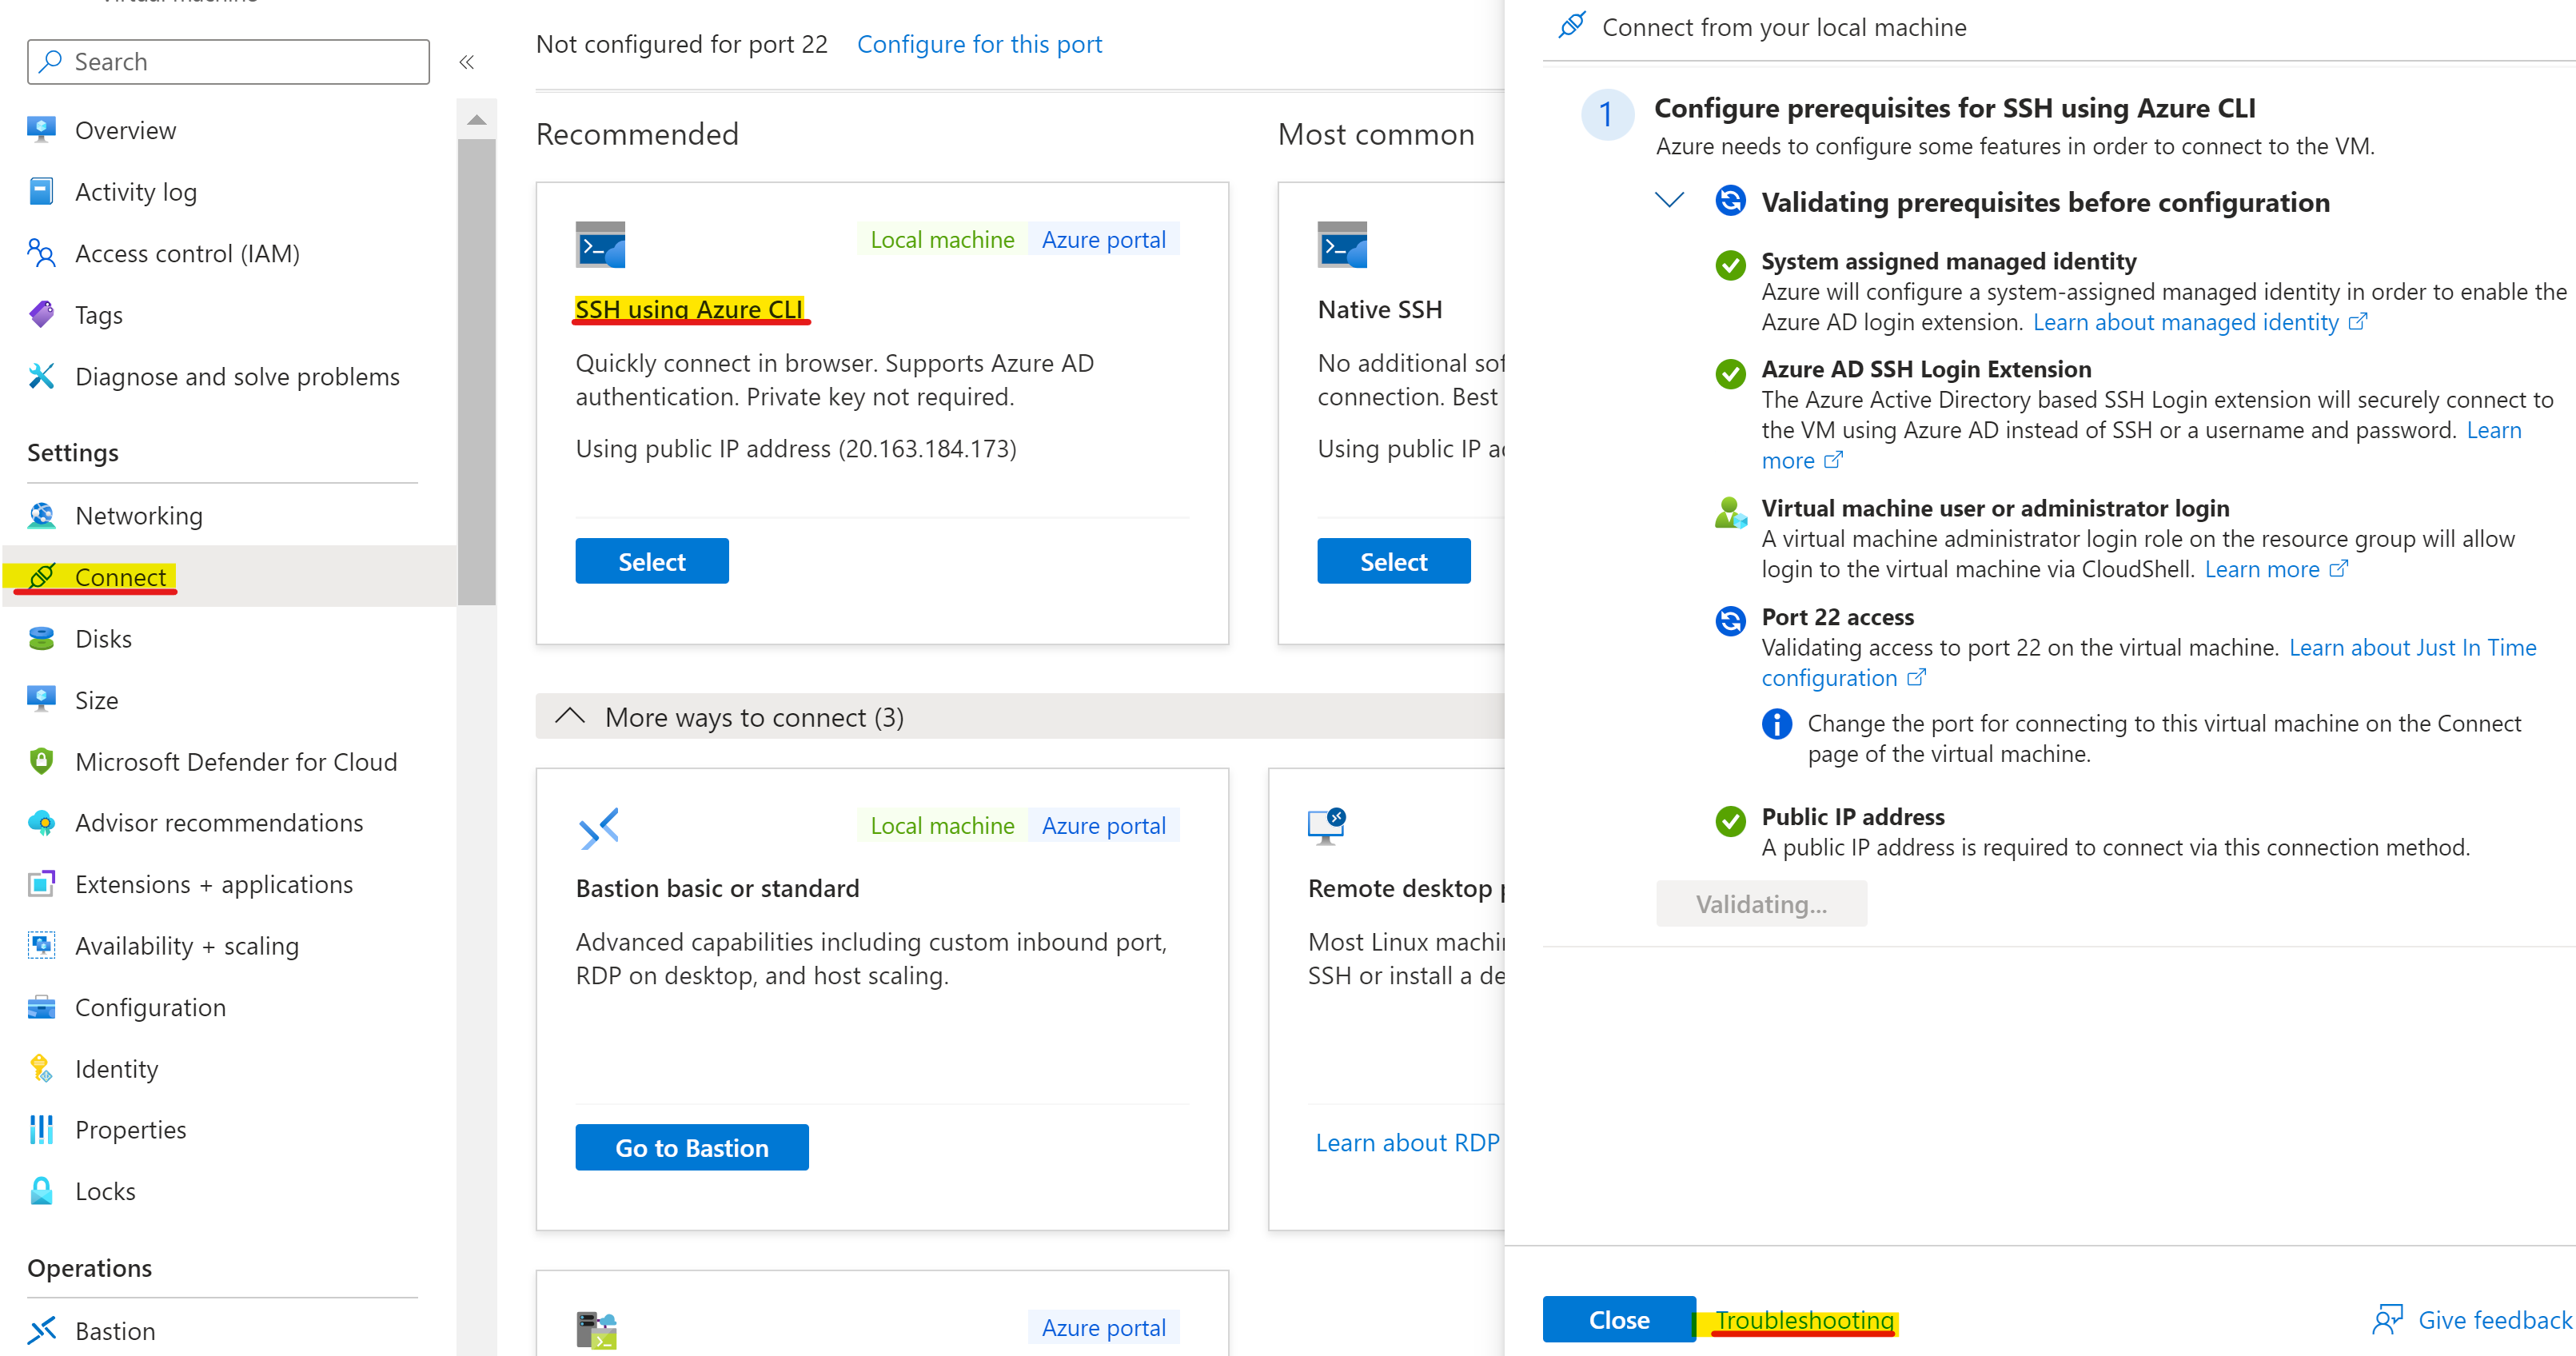2576x1356 pixels.
Task: Click the Availability + scaling icon
Action: coord(41,945)
